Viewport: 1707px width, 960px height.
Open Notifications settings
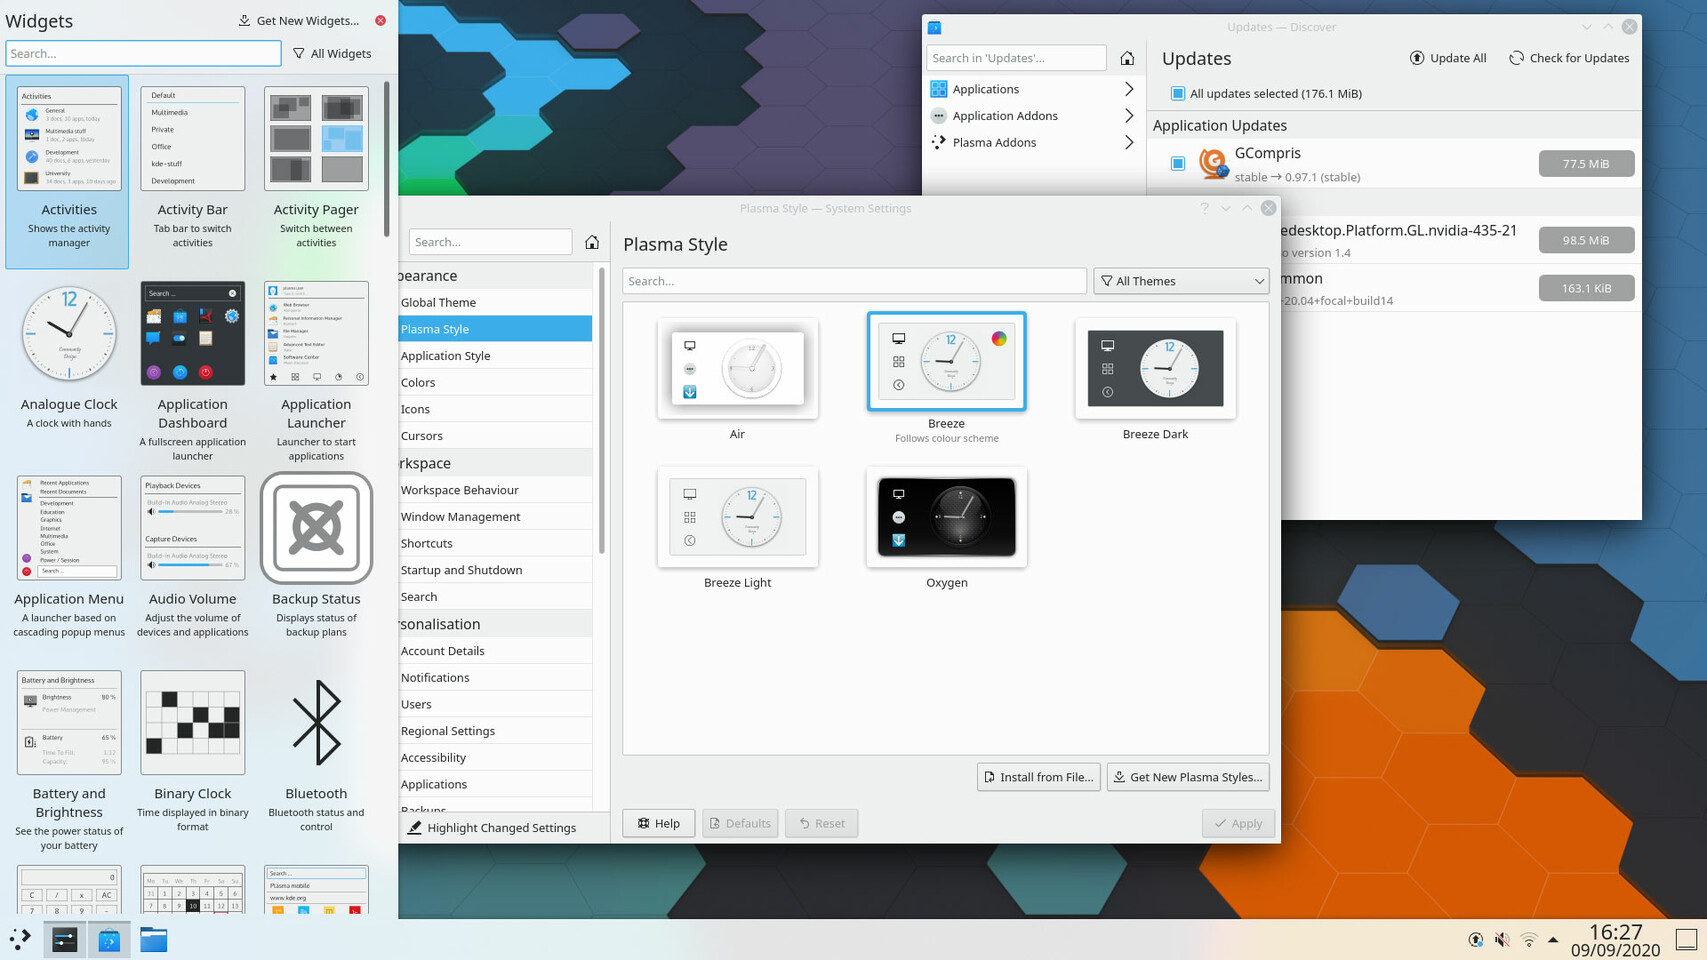tap(495, 677)
